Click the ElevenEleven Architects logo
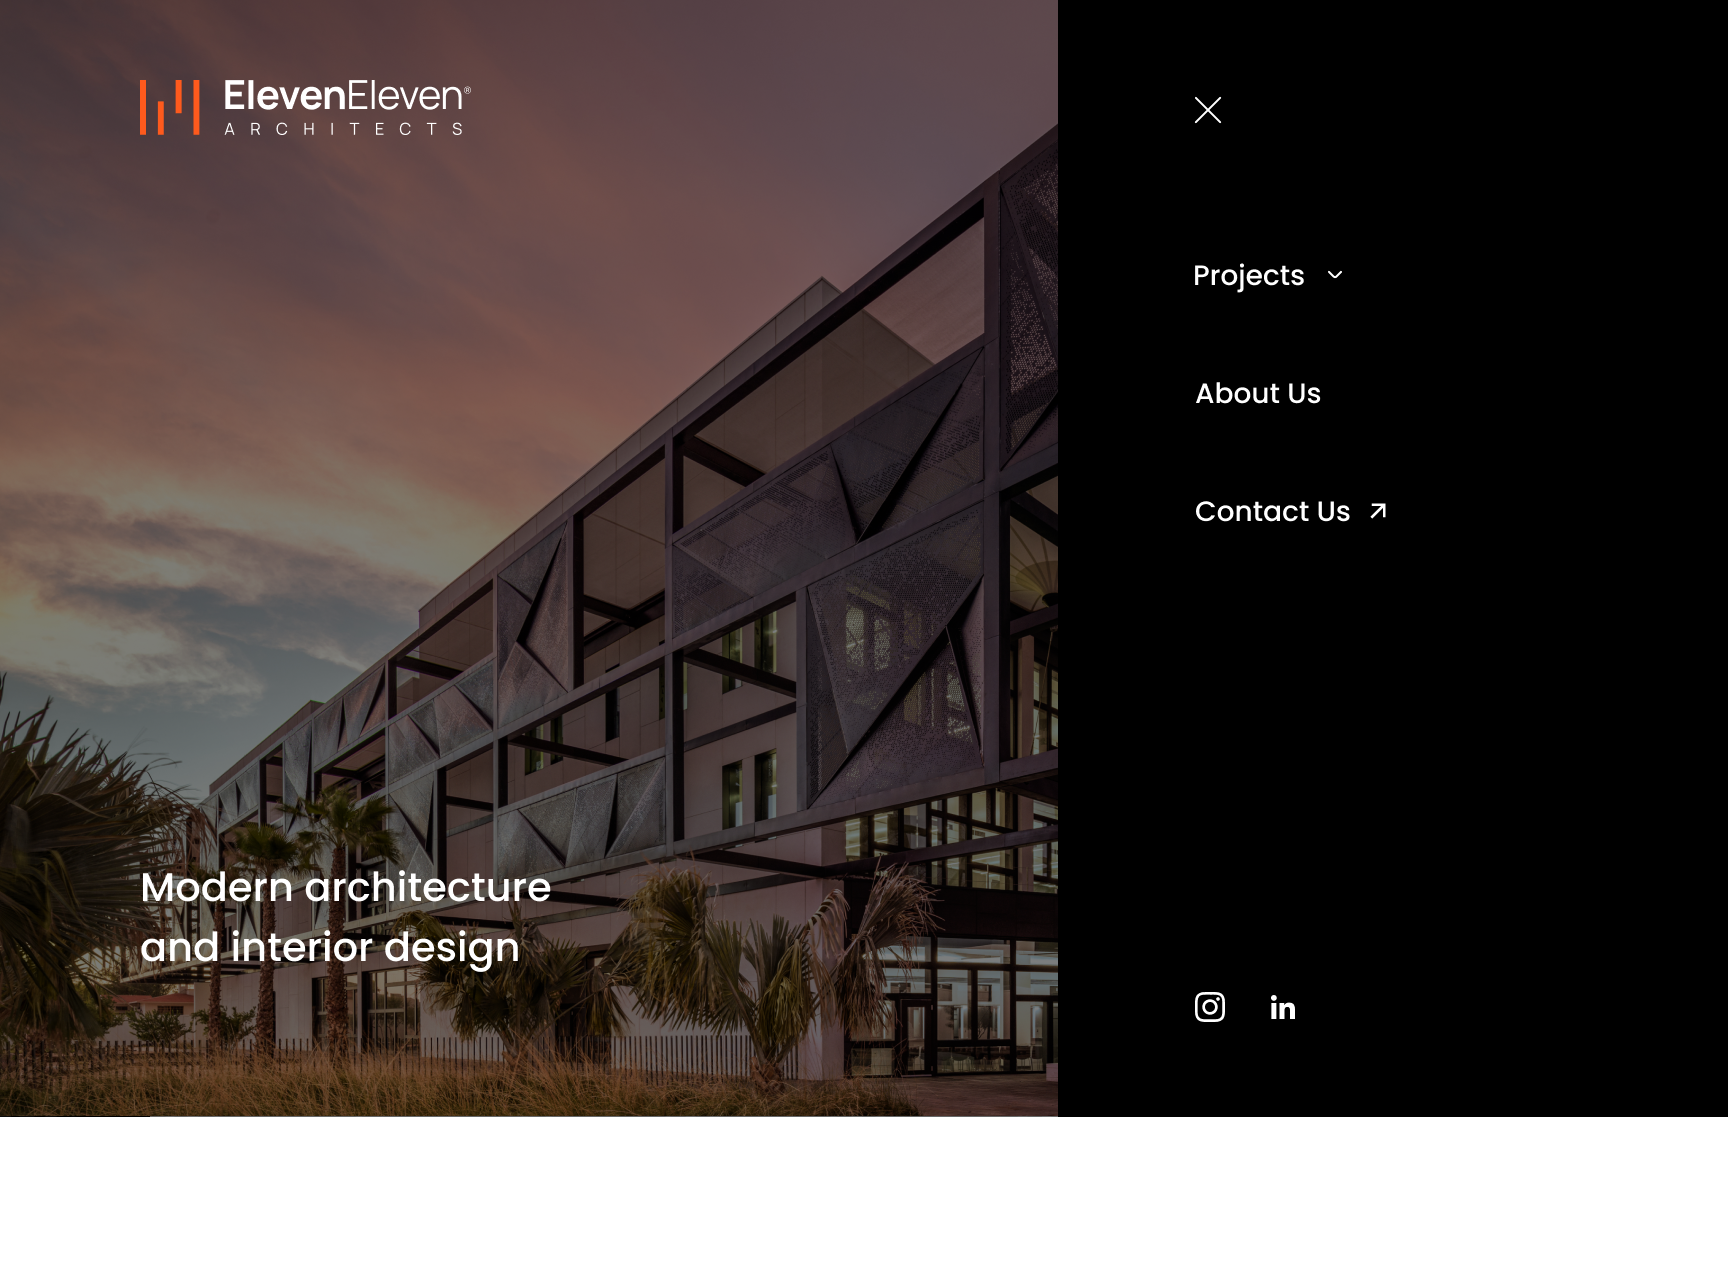Viewport: 1728px width, 1288px height. (305, 107)
